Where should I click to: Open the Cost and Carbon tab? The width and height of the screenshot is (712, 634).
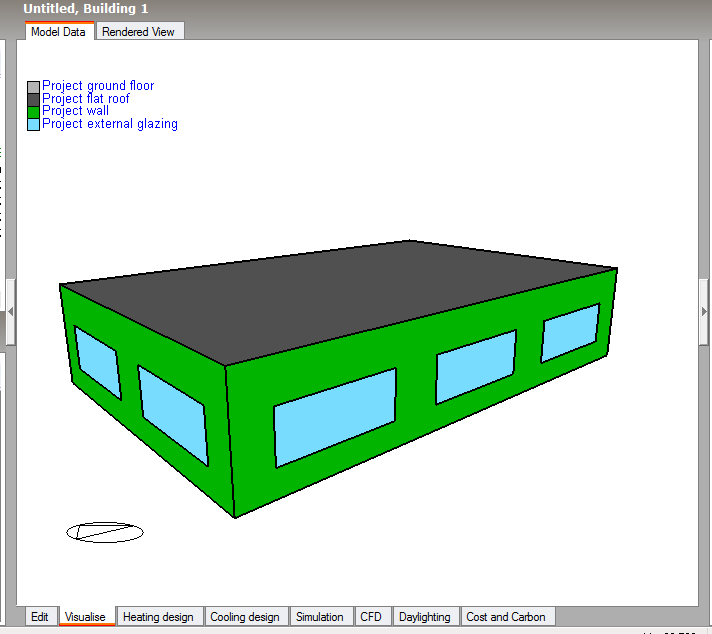tap(506, 617)
